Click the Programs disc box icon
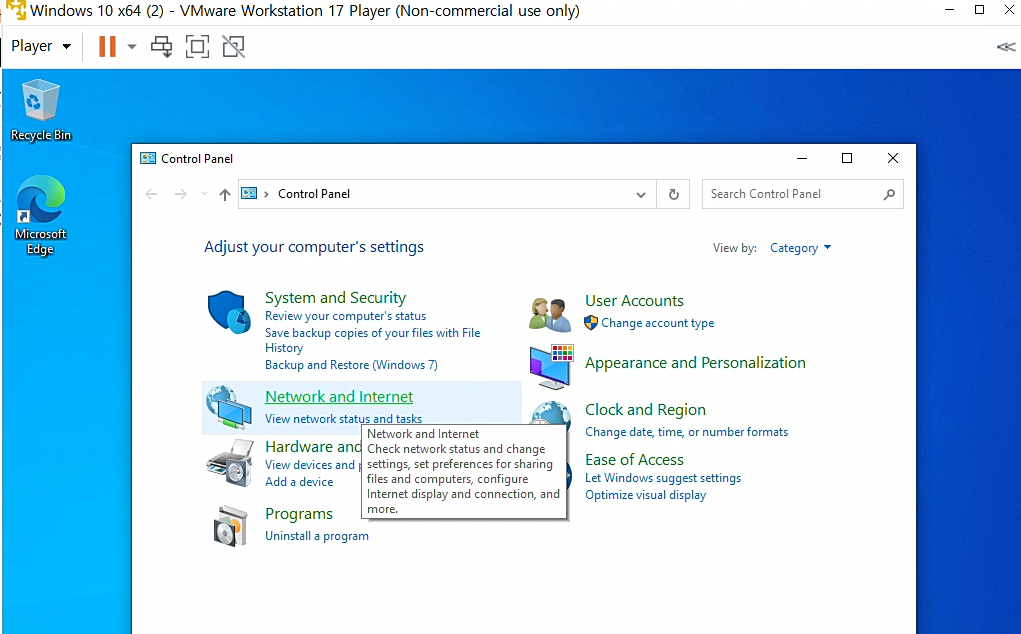1021x634 pixels. click(231, 526)
